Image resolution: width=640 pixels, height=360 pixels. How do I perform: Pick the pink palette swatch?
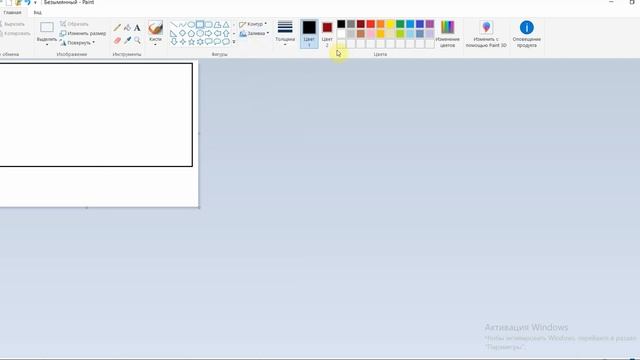pyautogui.click(x=371, y=34)
